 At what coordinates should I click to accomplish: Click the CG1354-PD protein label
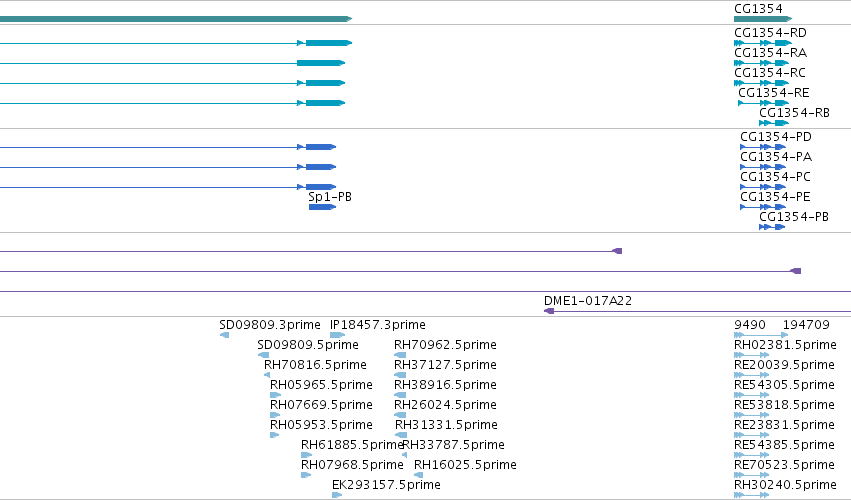coord(776,137)
